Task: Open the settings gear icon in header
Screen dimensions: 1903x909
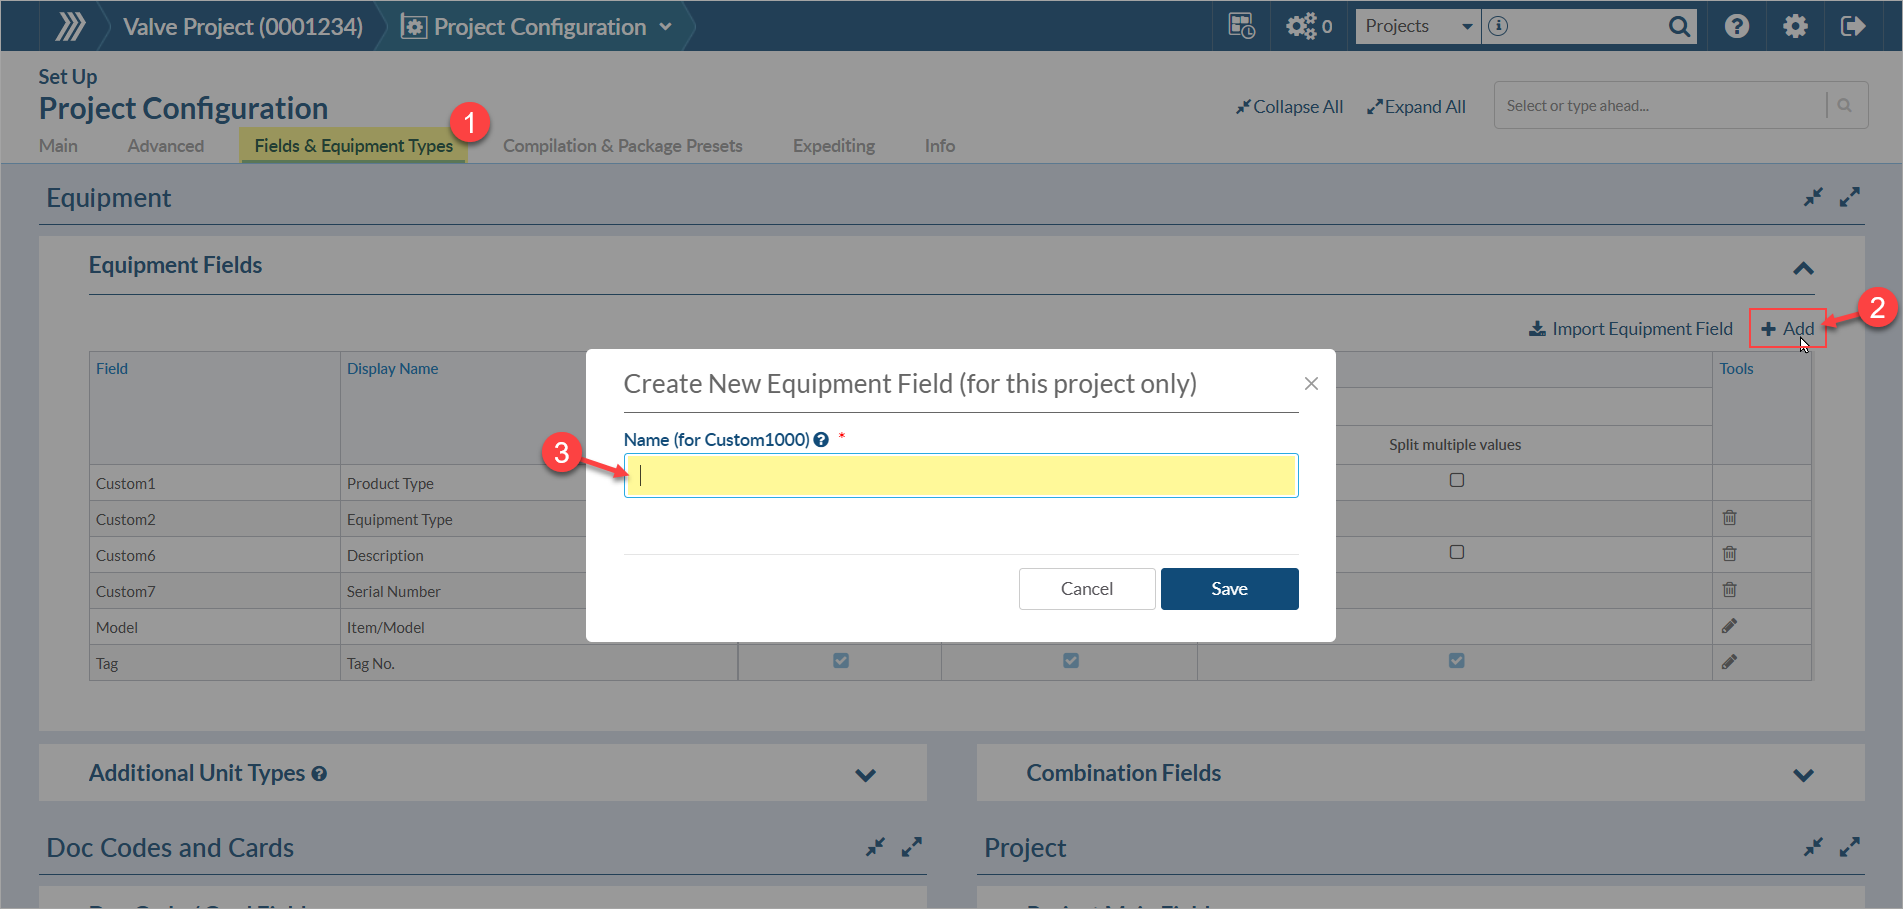Action: tap(1795, 26)
